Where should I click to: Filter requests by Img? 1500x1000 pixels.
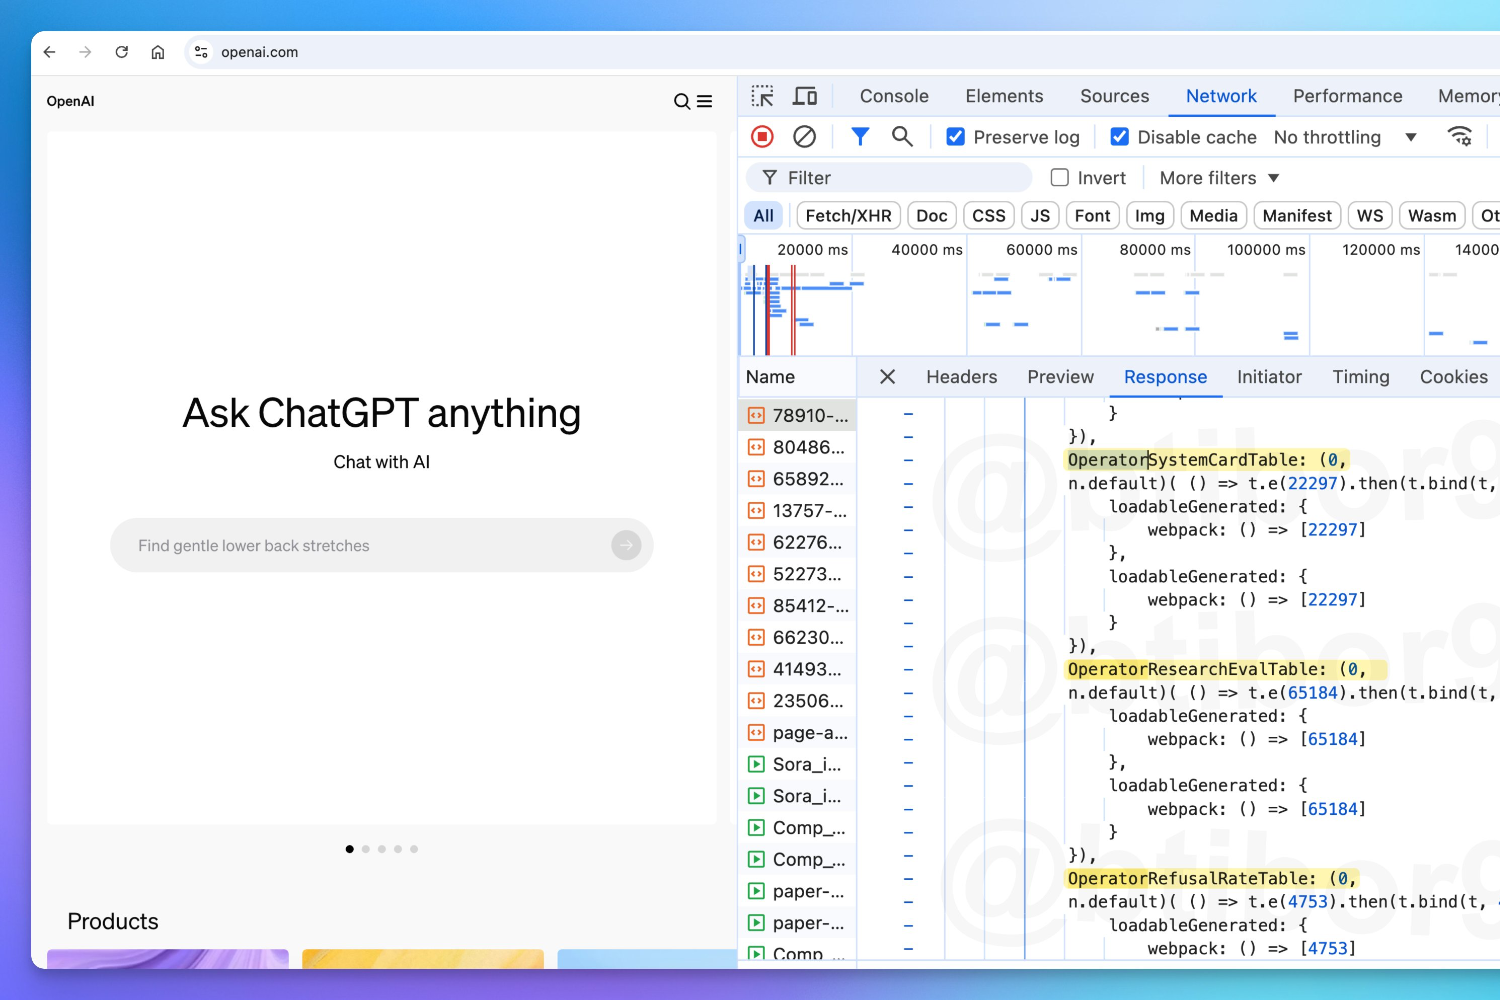click(x=1150, y=216)
